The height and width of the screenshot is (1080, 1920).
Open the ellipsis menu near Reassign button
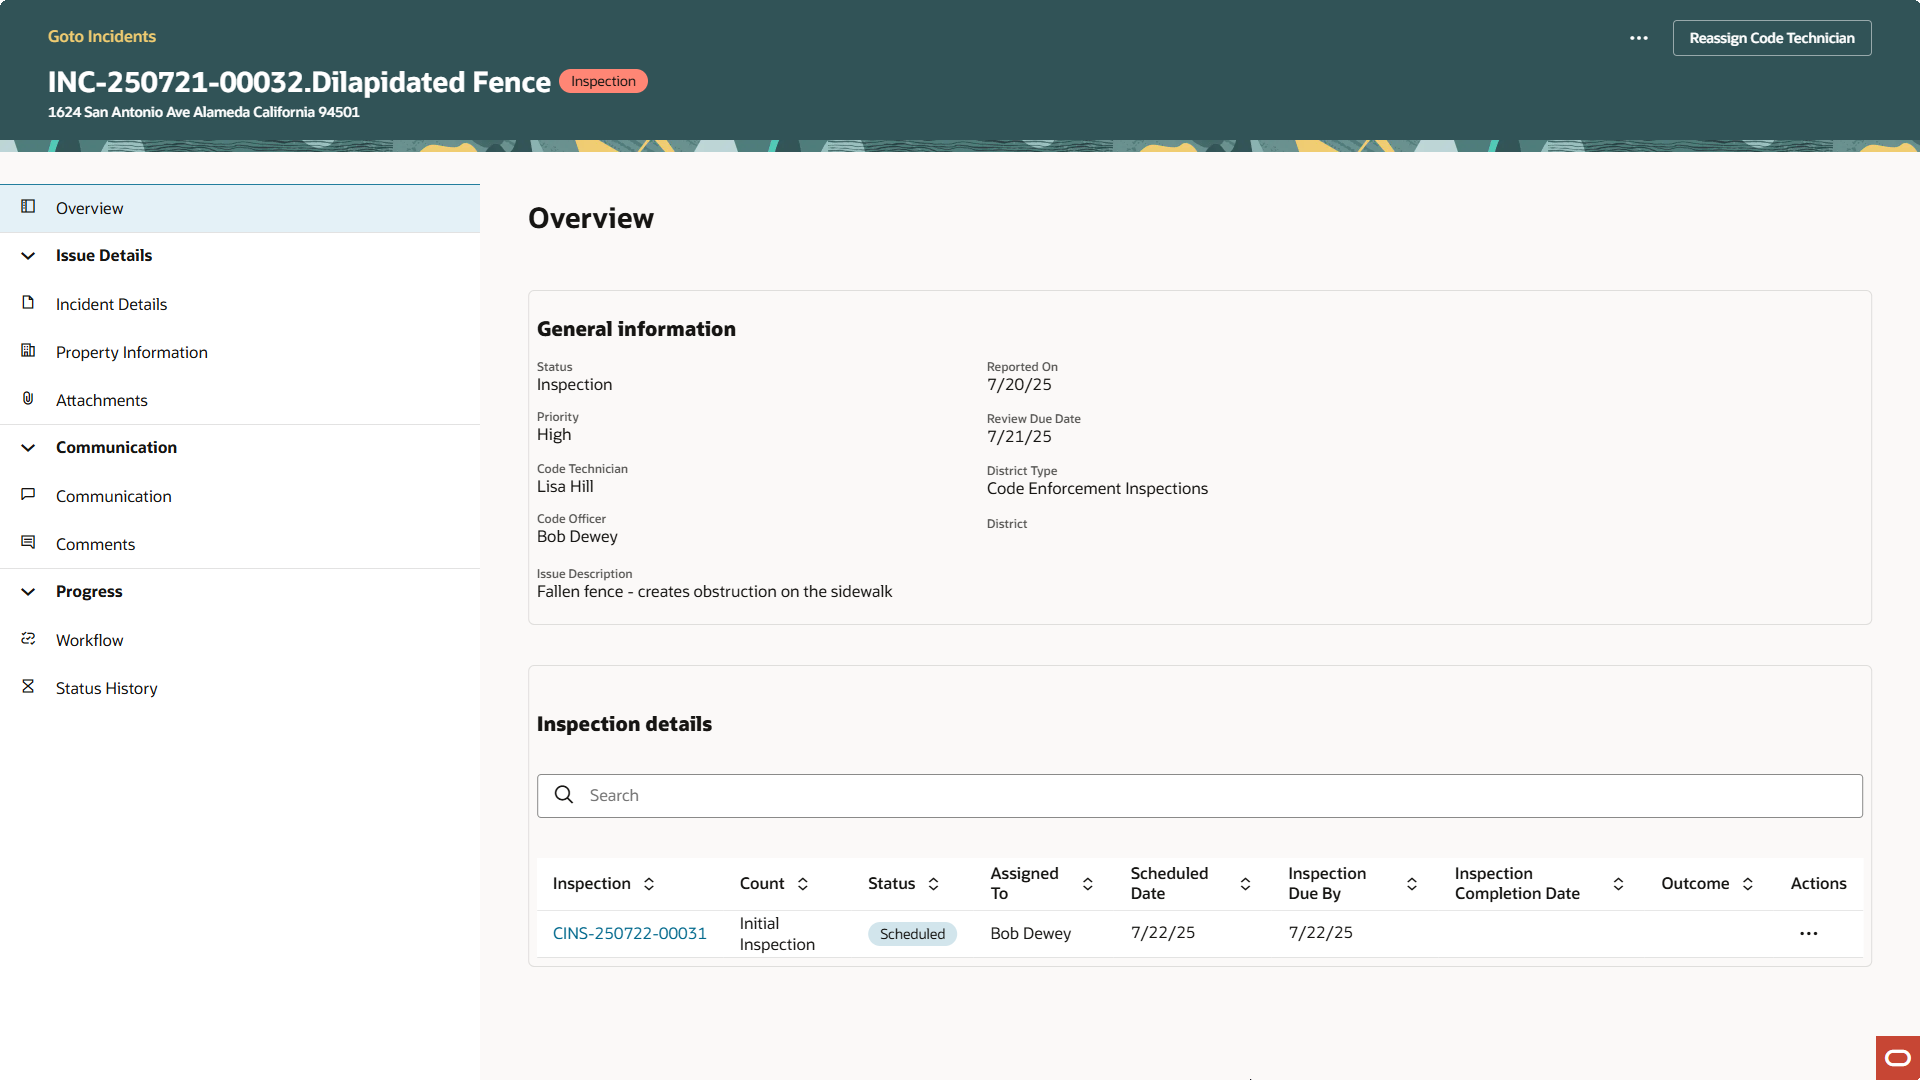[x=1639, y=38]
